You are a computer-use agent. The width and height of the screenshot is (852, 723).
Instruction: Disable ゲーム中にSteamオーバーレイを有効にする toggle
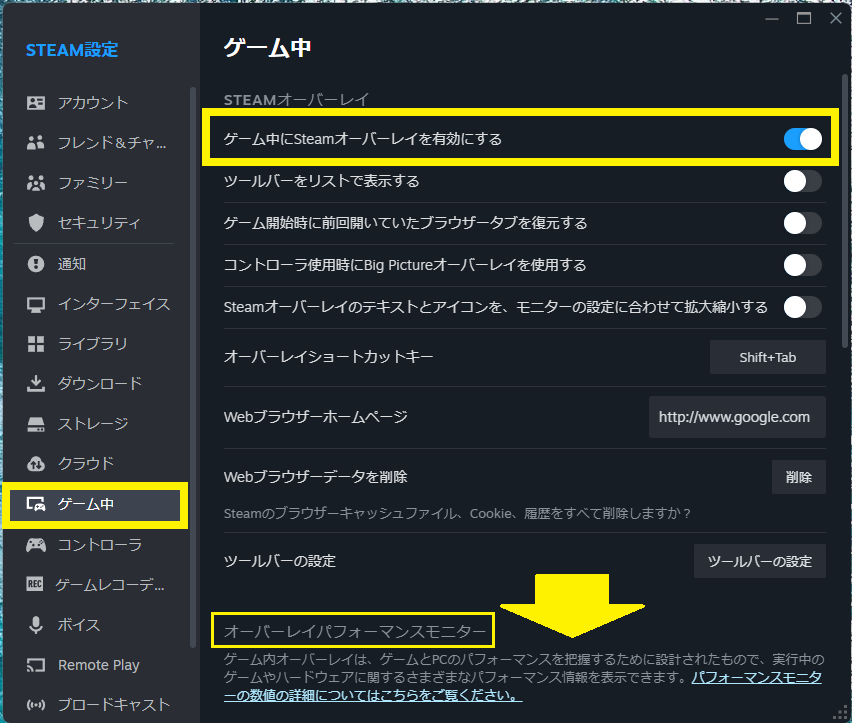click(803, 139)
